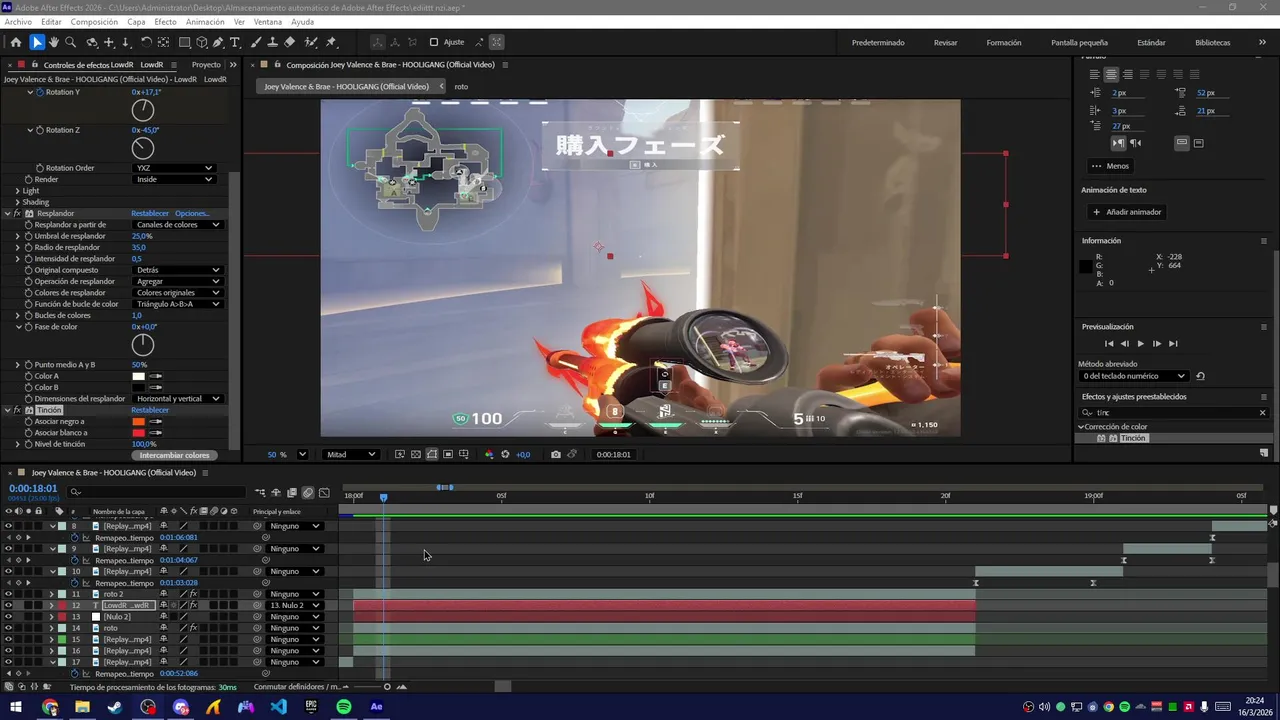Set right-to-left paragraph direction
Image resolution: width=1280 pixels, height=720 pixels.
[x=1135, y=143]
